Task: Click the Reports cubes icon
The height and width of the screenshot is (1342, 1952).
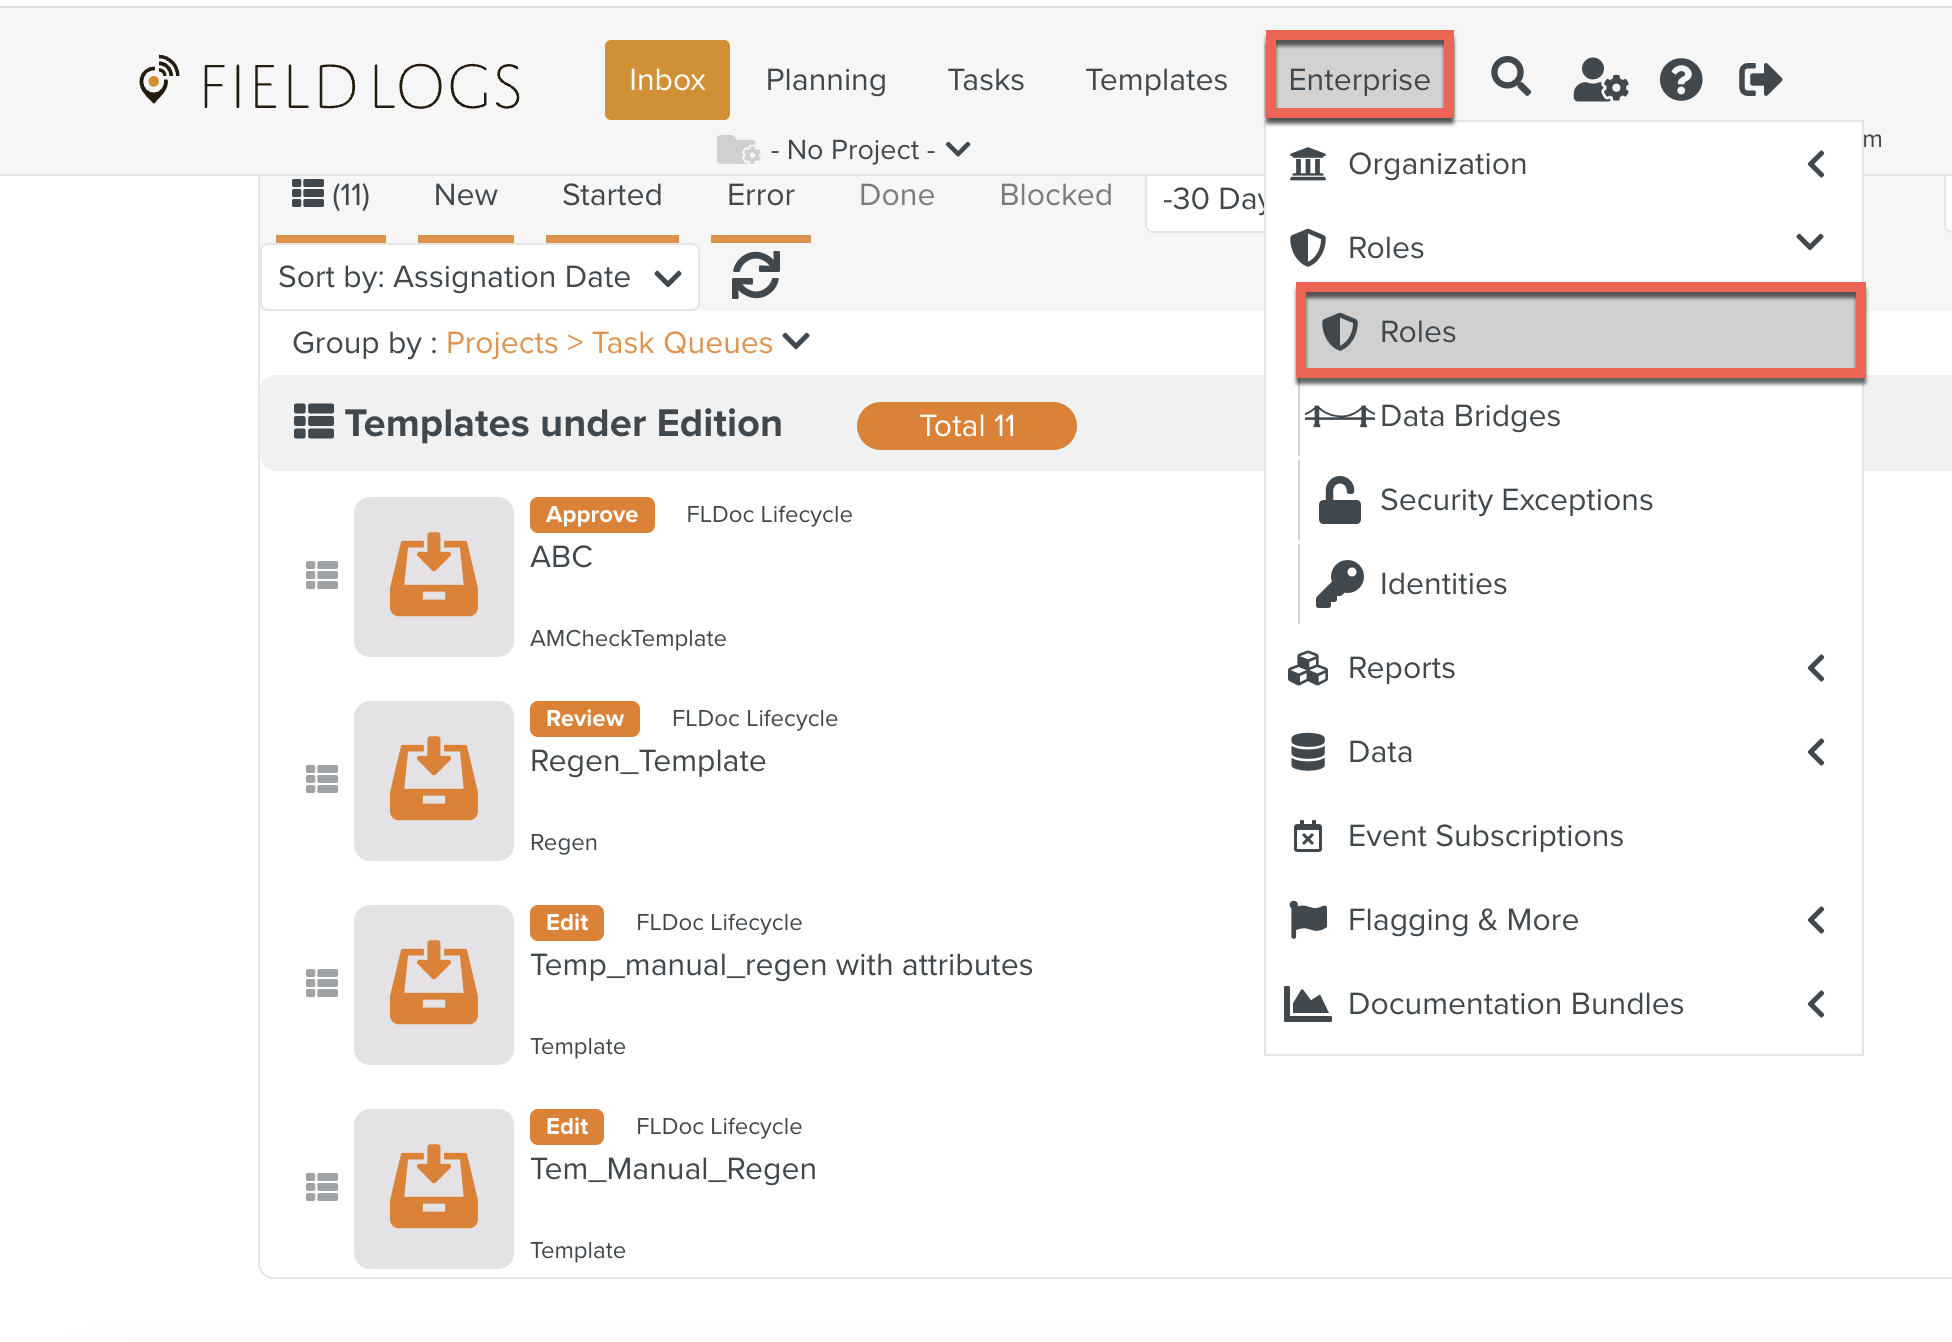Action: 1308,668
